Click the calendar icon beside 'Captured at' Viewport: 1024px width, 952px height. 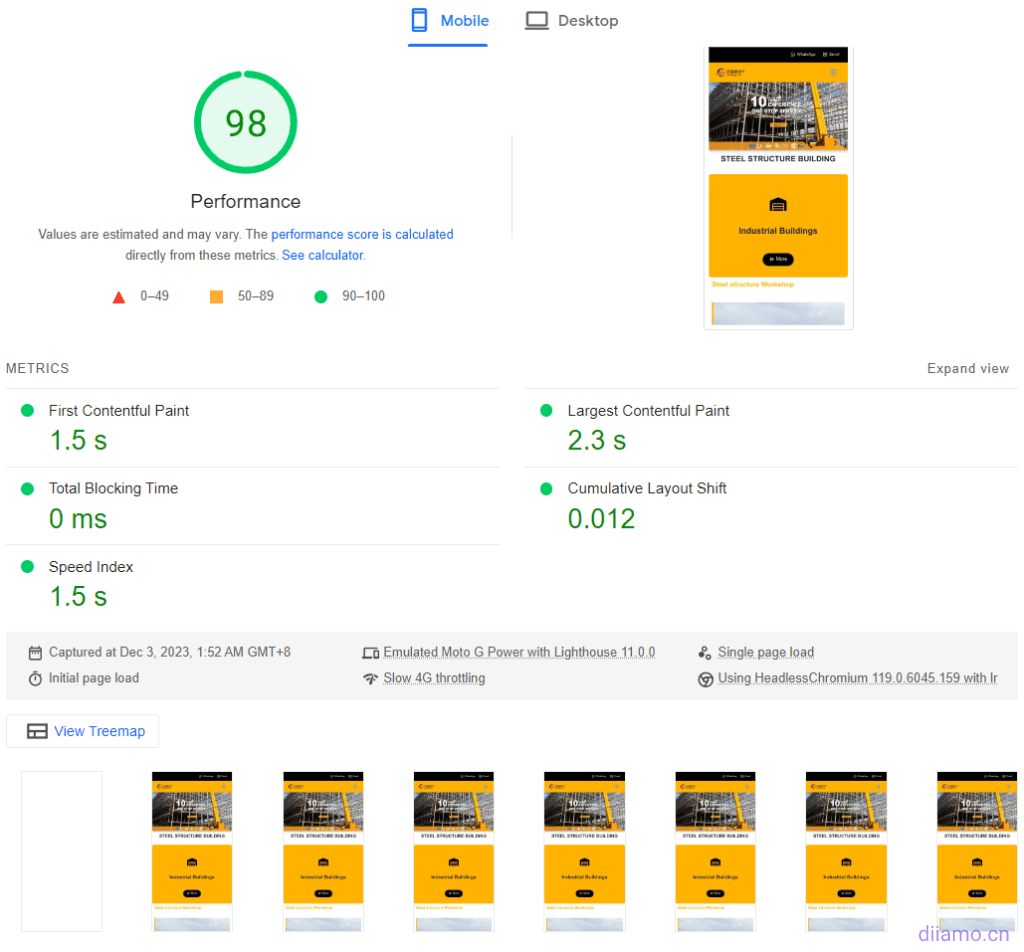[37, 651]
